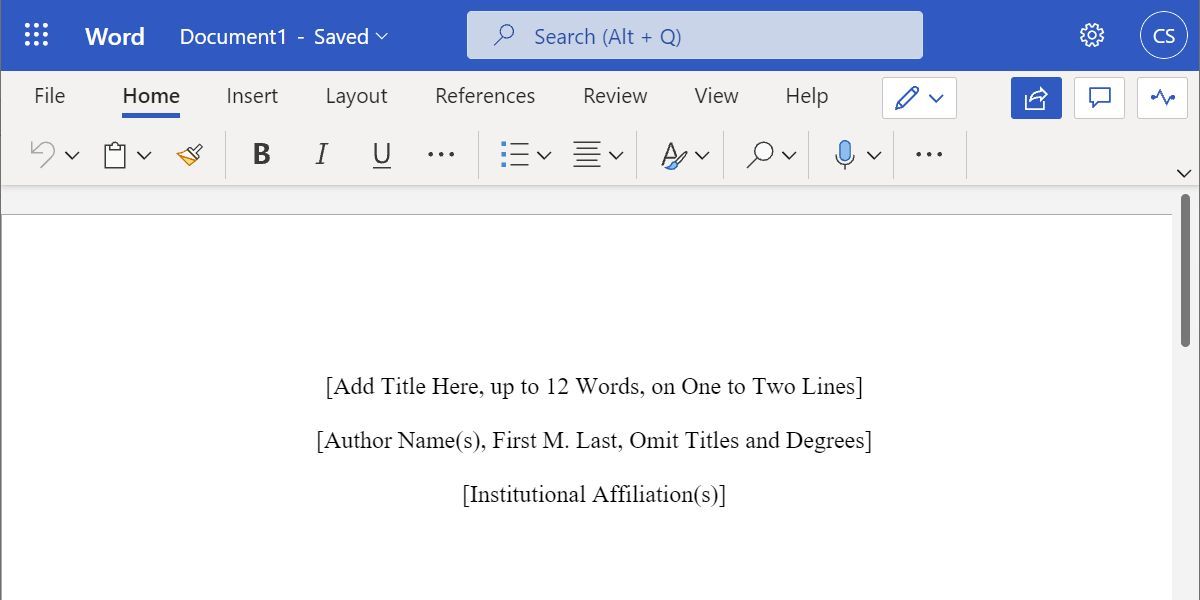Click the Styles icon with letter A
1200x600 pixels.
[x=674, y=155]
